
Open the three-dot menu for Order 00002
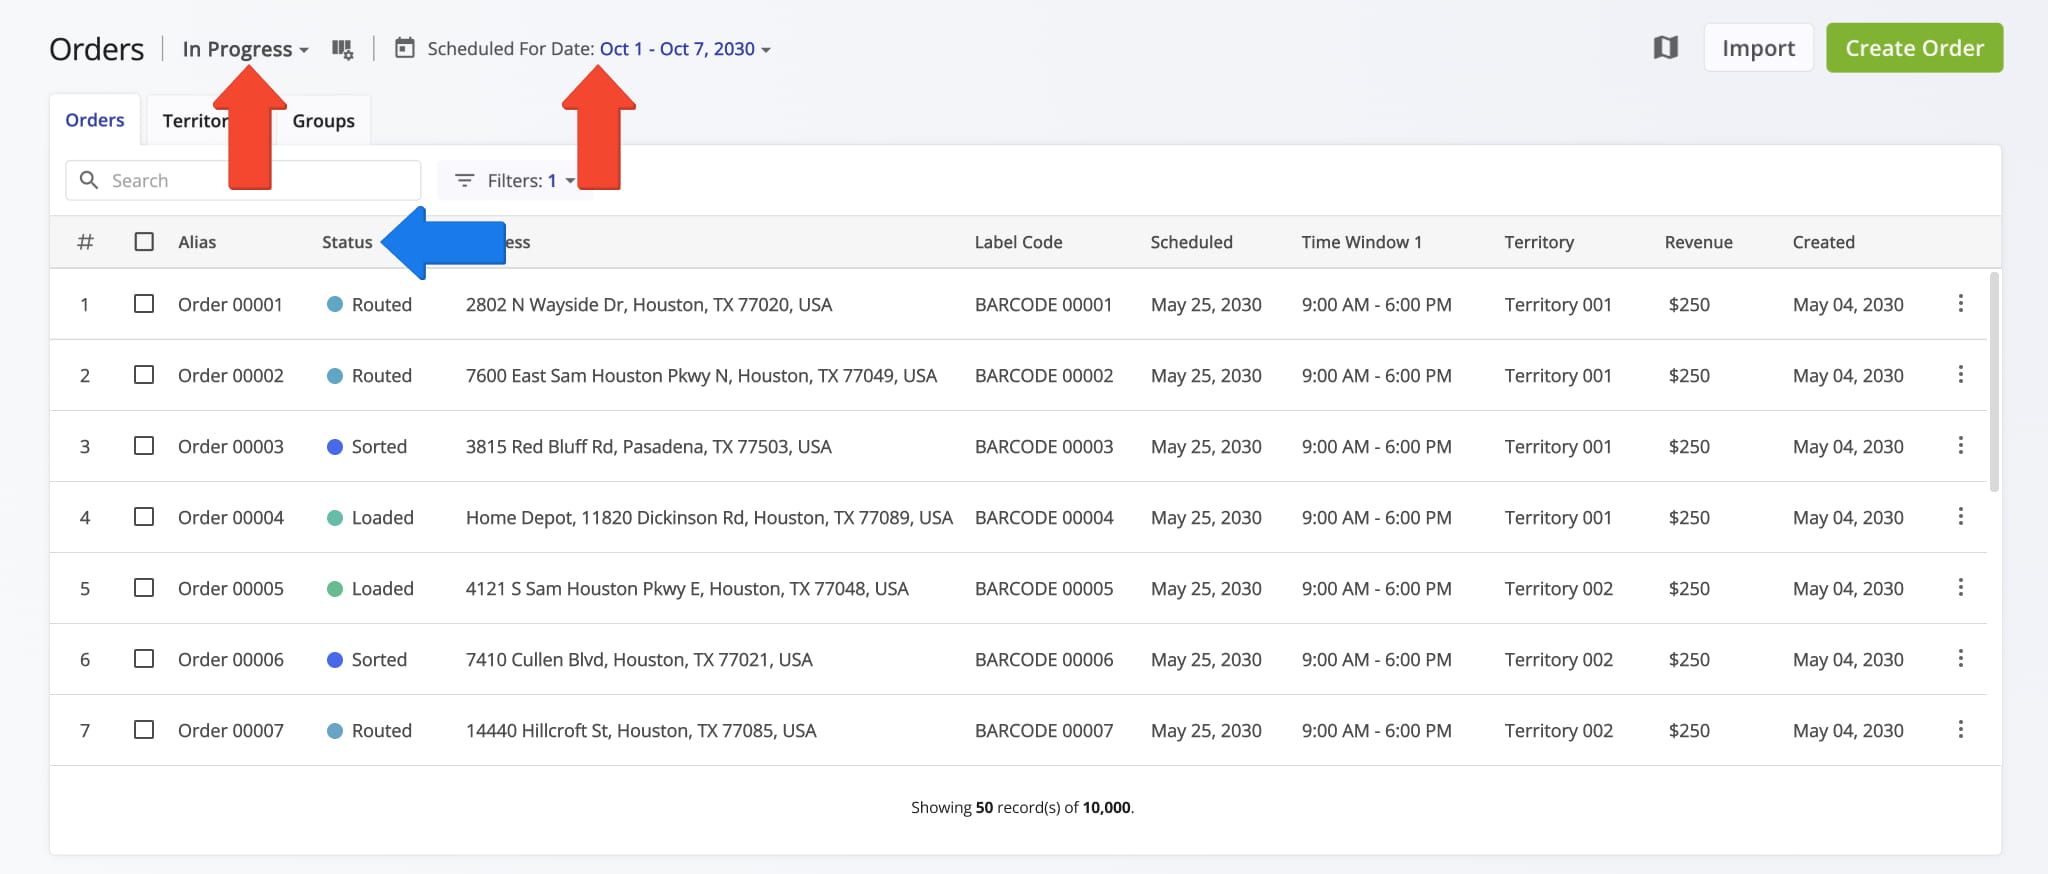pos(1960,374)
